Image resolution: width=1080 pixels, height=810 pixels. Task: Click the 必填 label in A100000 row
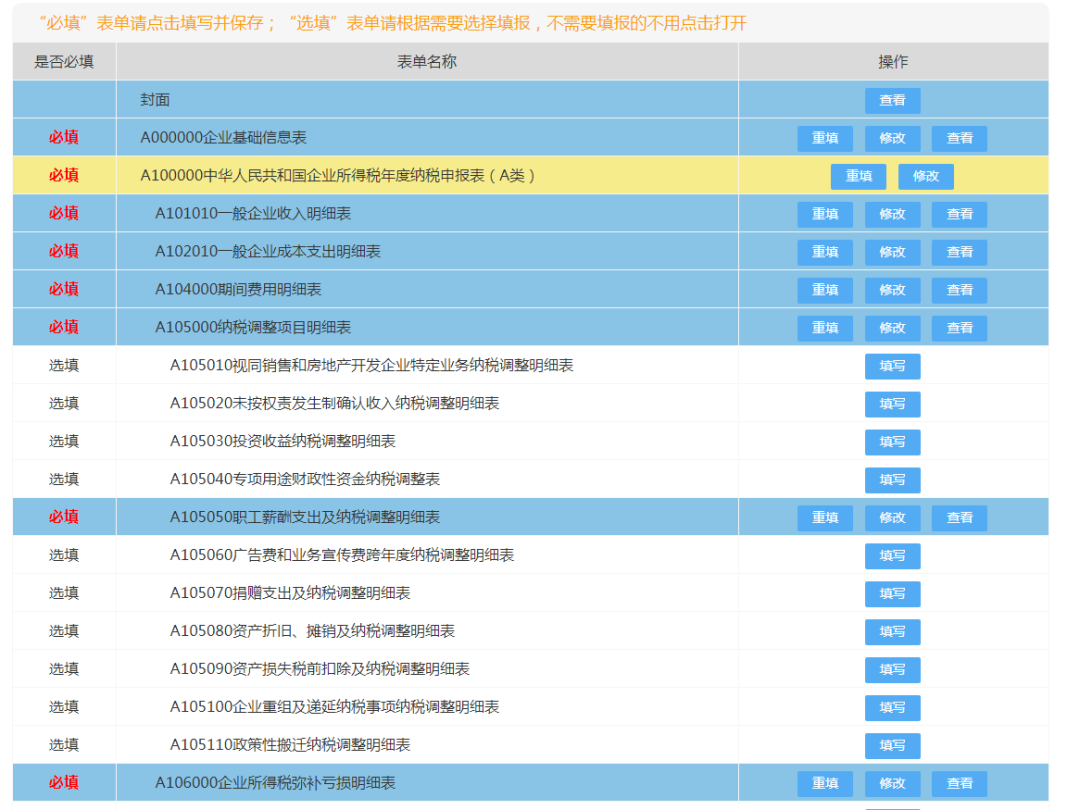click(x=64, y=176)
